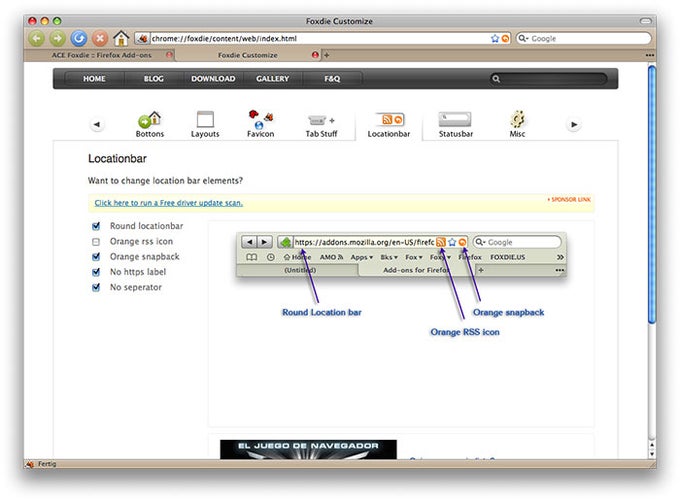Click the Foxdie status bar icon
This screenshot has height=501, width=680.
click(x=29, y=464)
